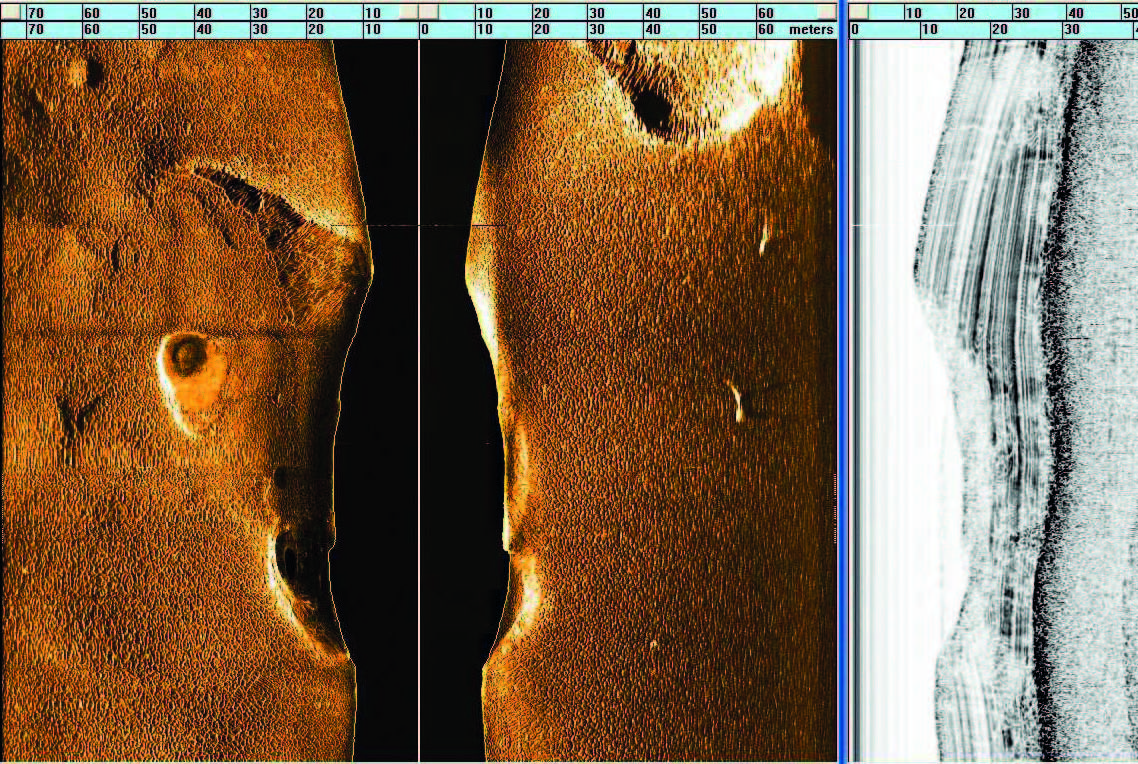Click gray button at right end of port ruler
Image resolution: width=1138 pixels, height=764 pixels.
(x=408, y=11)
